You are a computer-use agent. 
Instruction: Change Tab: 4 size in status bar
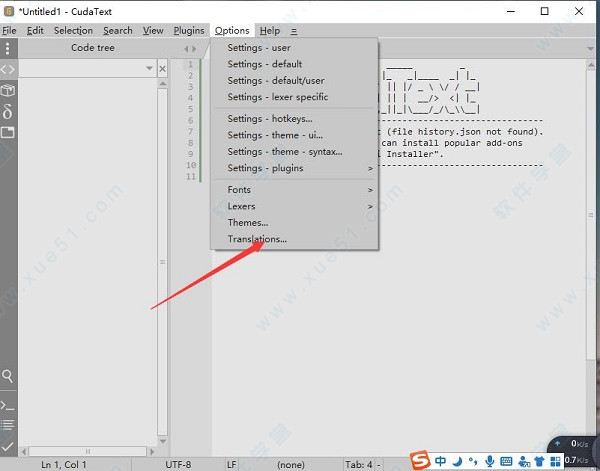click(x=359, y=464)
